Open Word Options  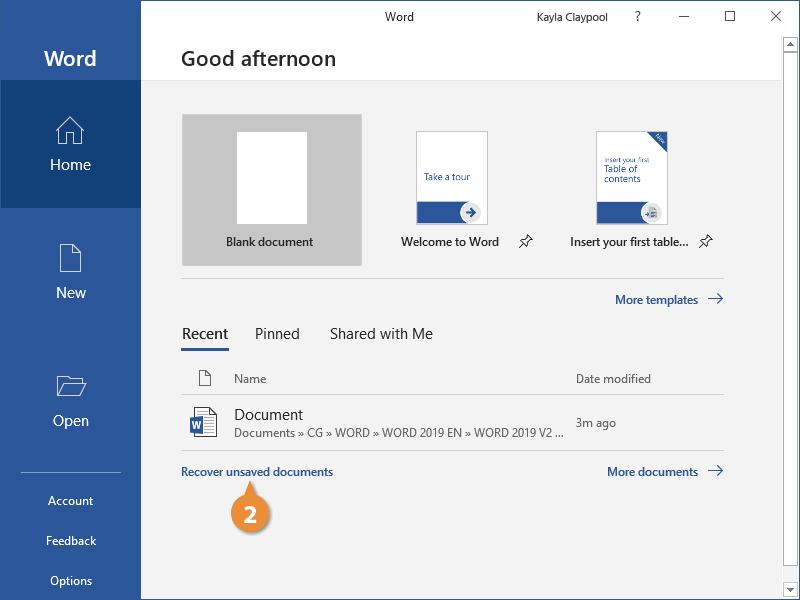click(70, 580)
